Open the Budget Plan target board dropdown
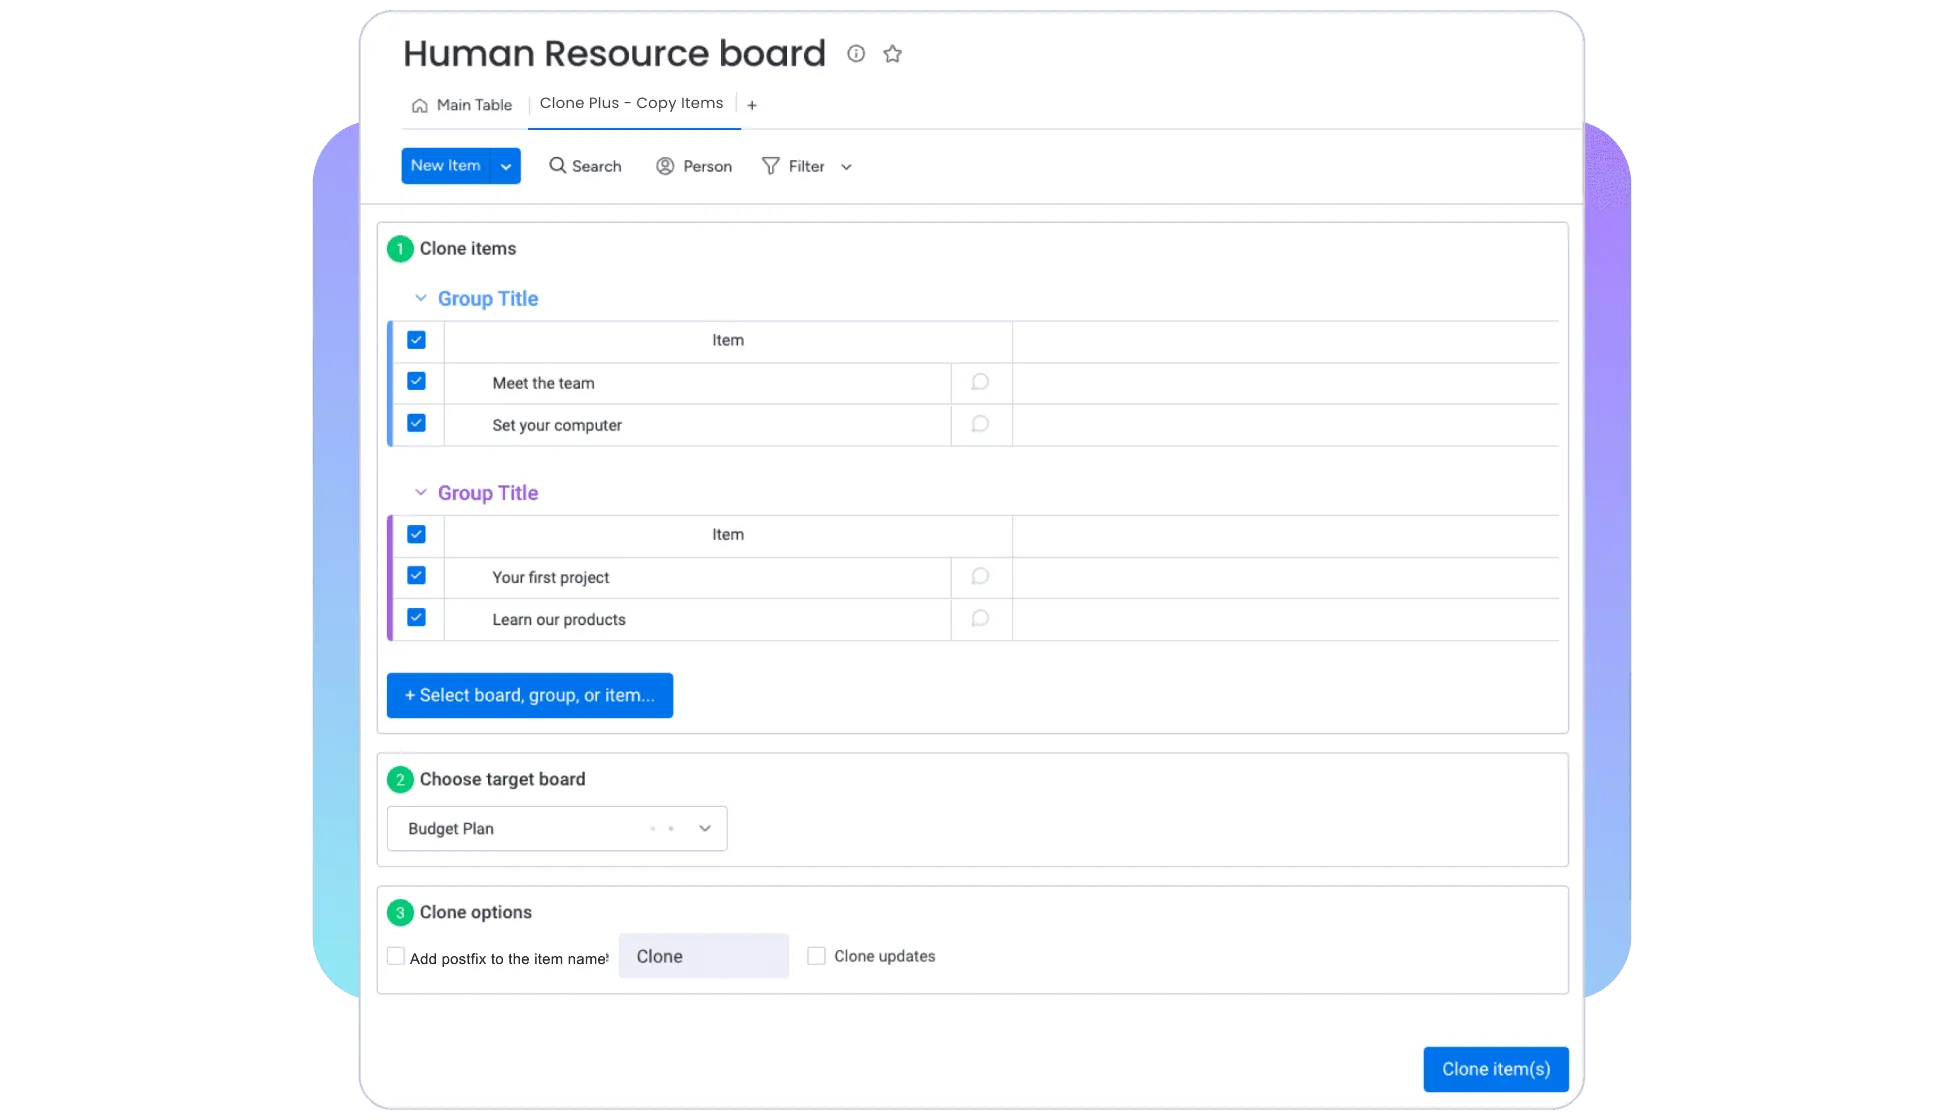The height and width of the screenshot is (1120, 1944). [556, 828]
